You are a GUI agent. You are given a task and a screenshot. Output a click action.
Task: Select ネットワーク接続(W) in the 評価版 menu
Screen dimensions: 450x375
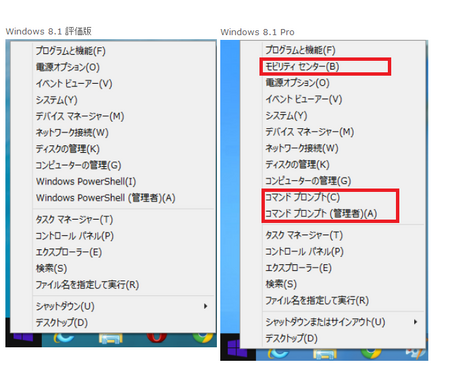pyautogui.click(x=113, y=133)
